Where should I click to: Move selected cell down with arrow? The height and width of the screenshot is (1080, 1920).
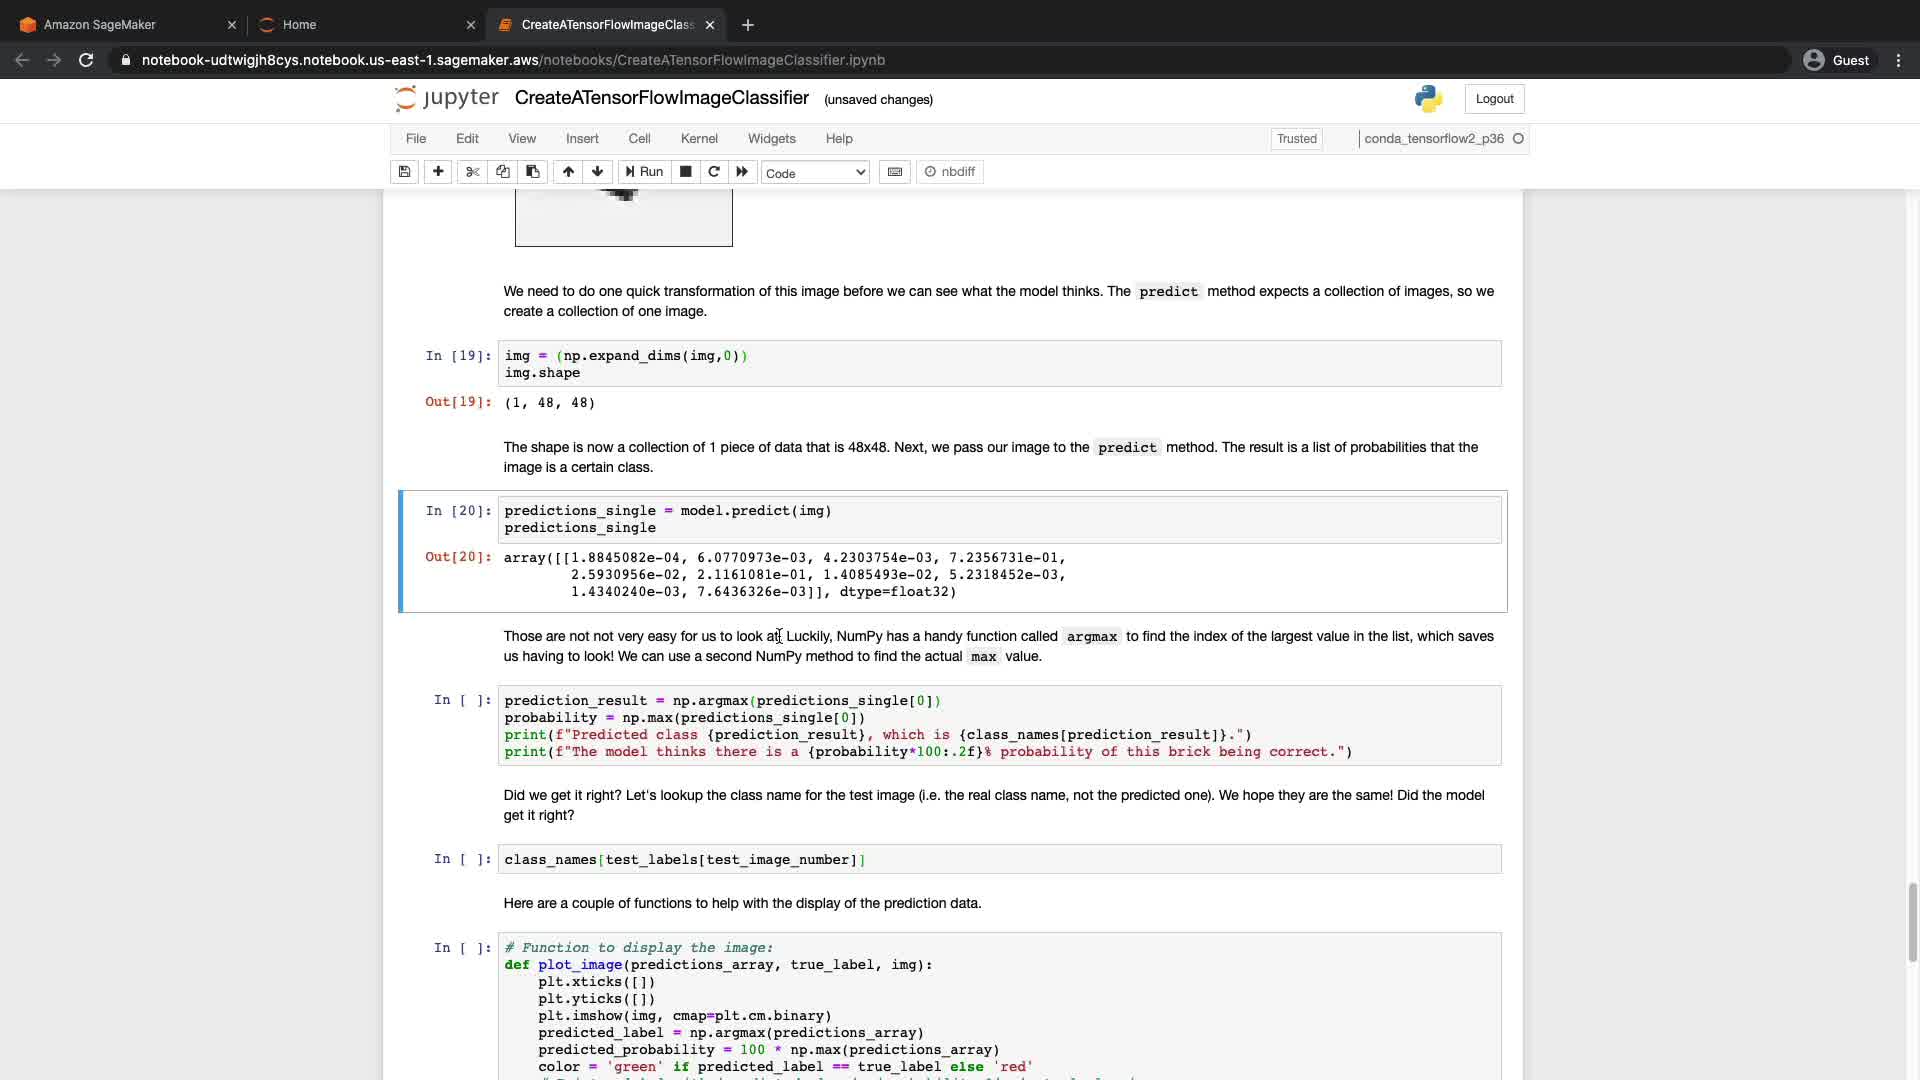pyautogui.click(x=598, y=172)
